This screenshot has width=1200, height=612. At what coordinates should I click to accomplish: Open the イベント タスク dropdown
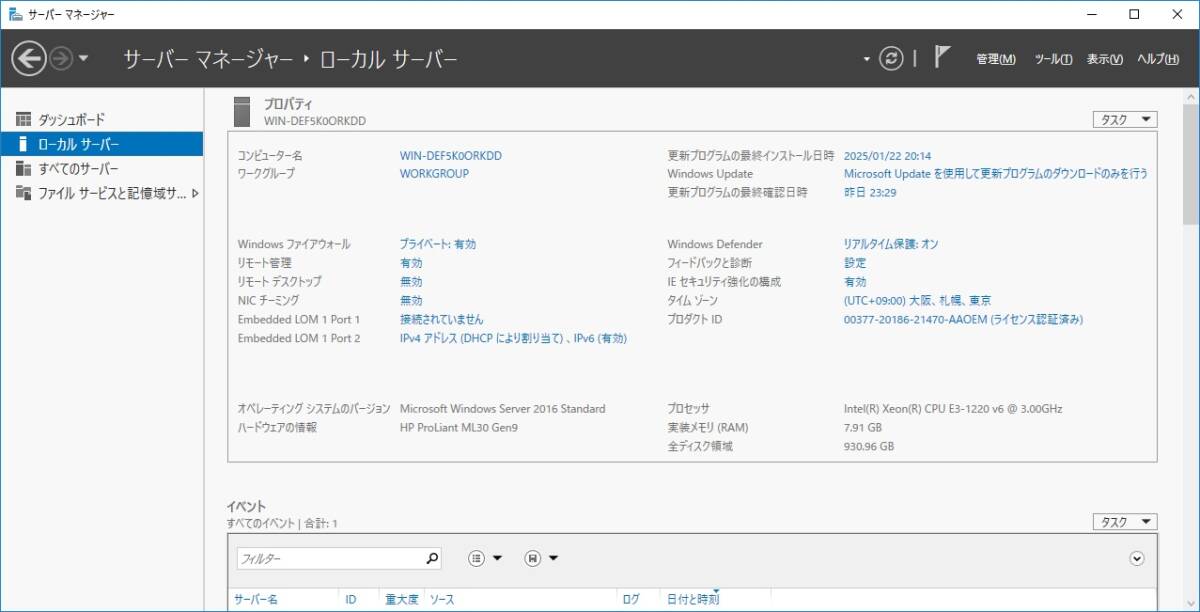[1125, 522]
